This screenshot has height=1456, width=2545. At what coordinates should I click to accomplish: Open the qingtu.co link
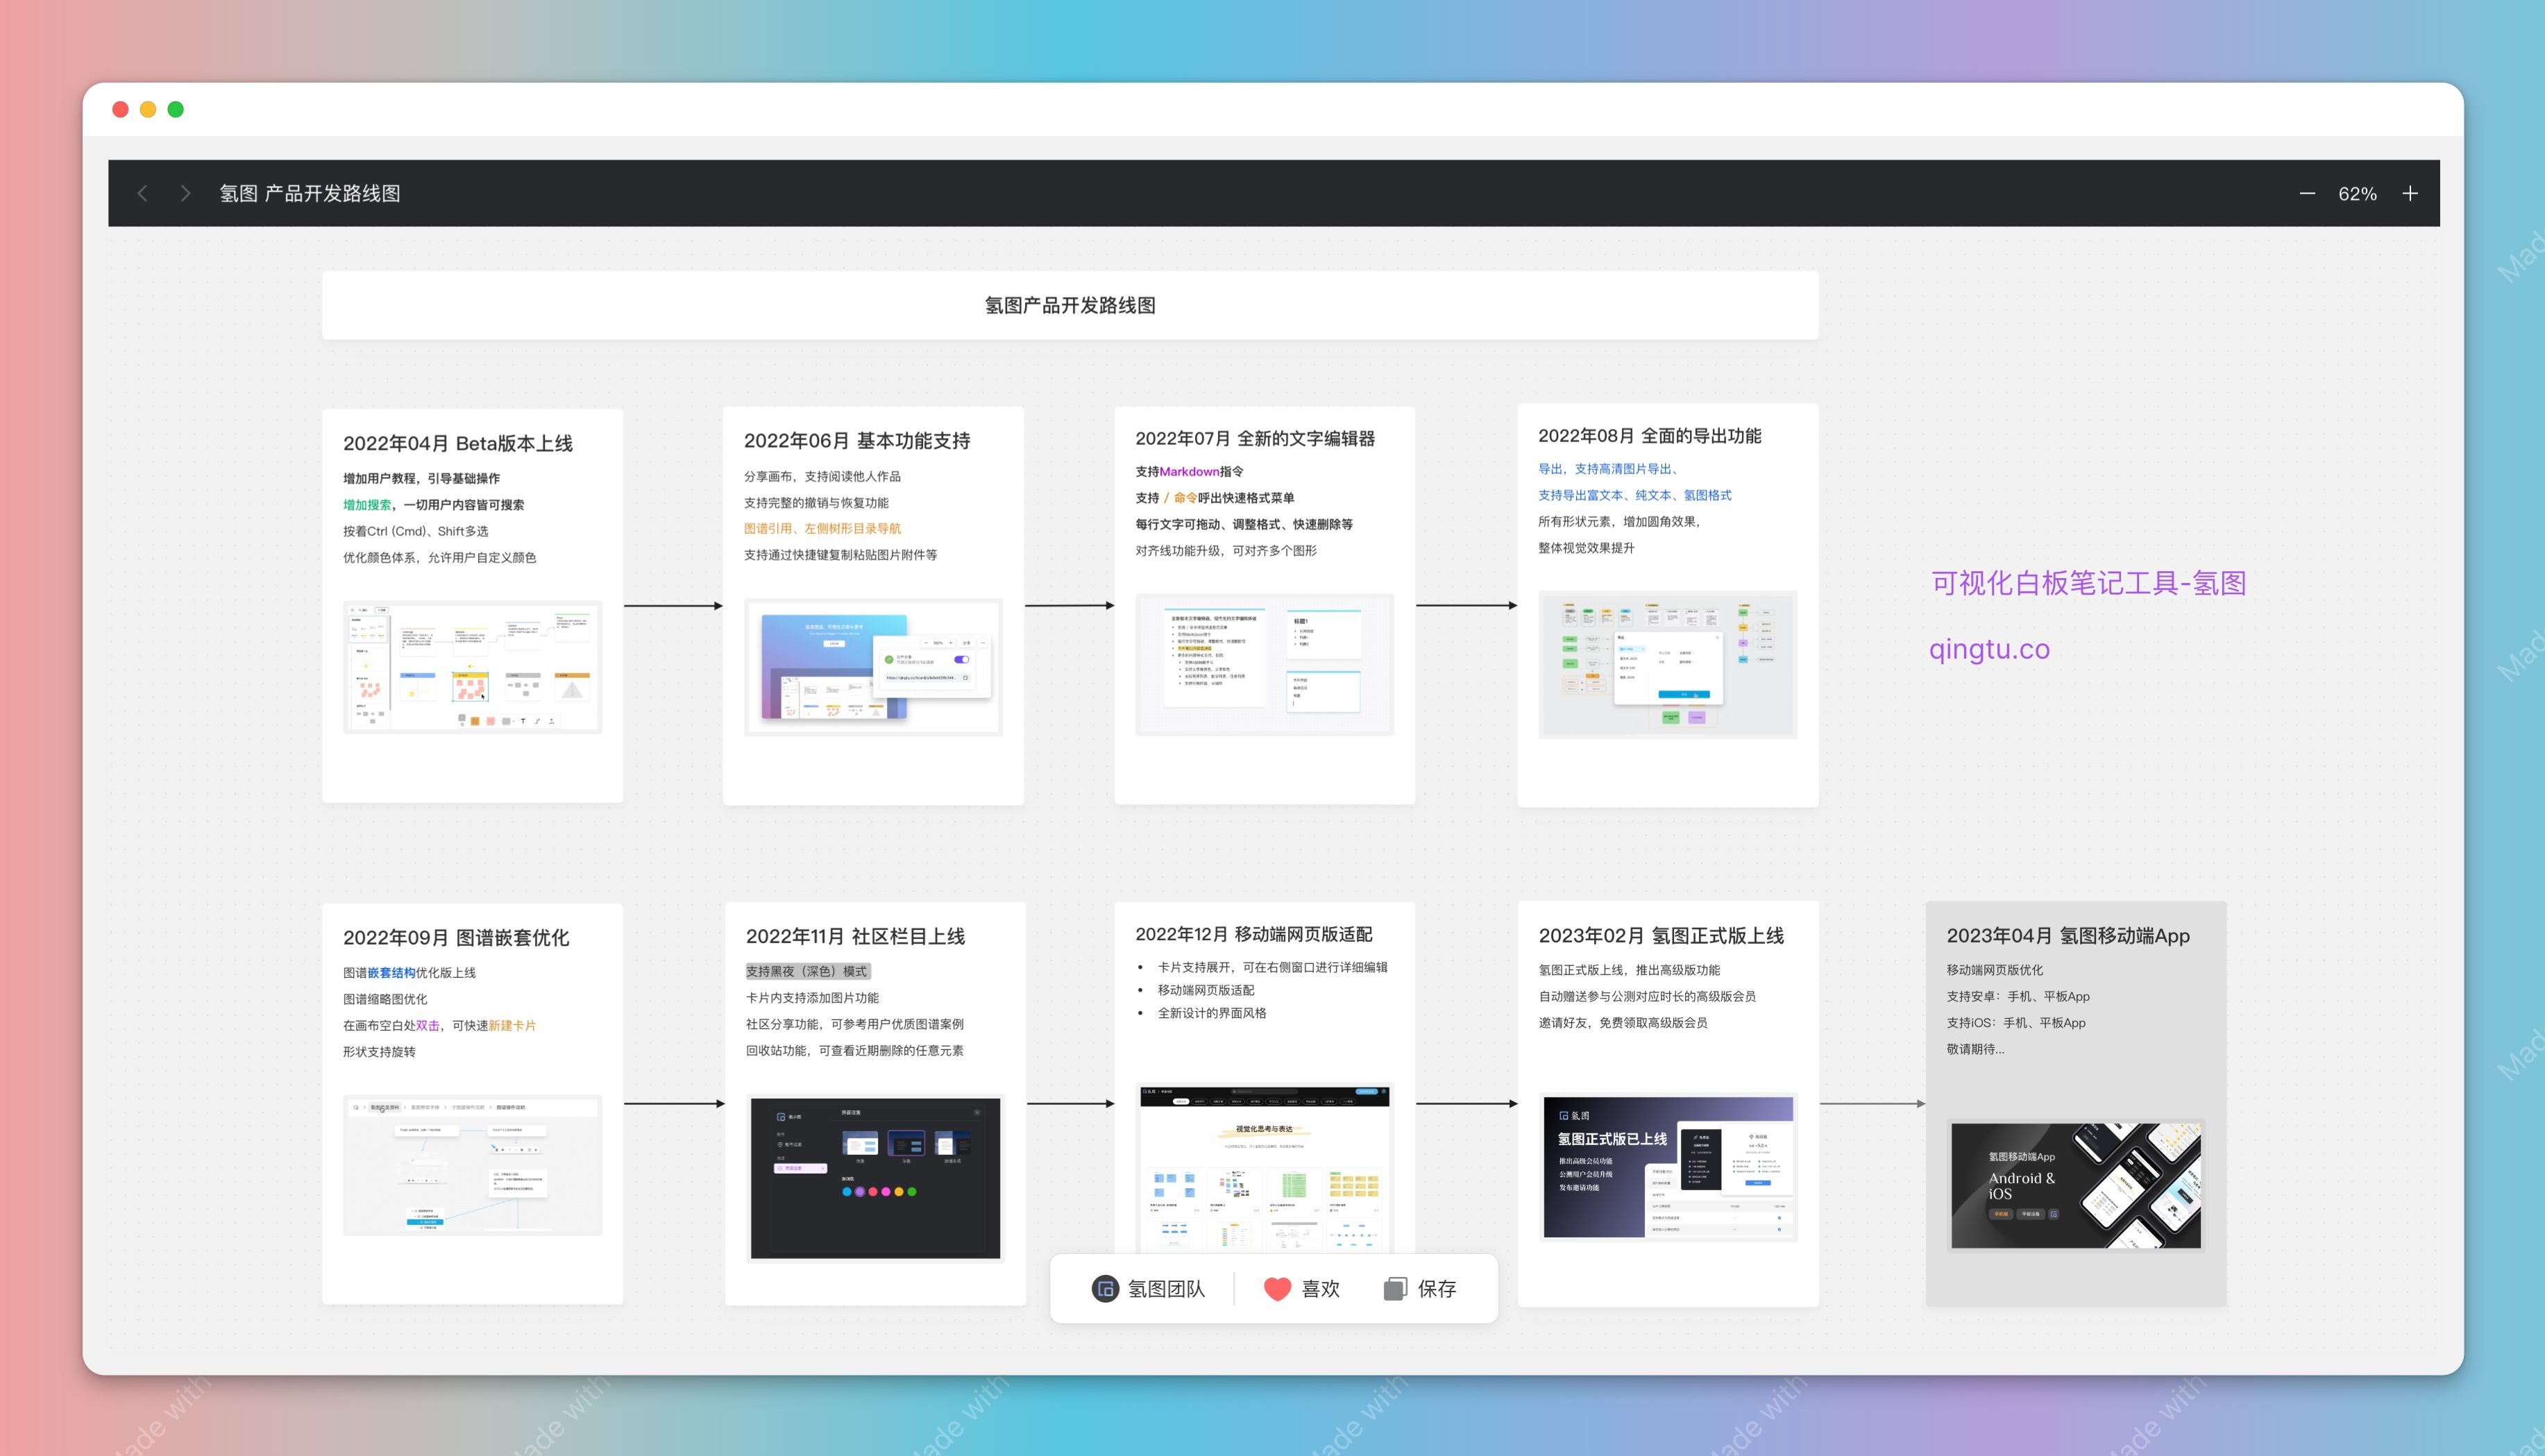(1989, 649)
